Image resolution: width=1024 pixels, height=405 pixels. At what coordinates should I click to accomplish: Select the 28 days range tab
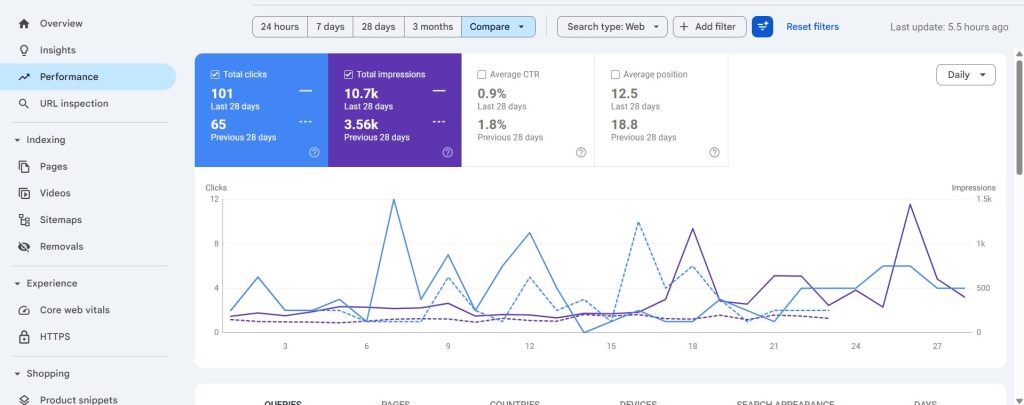tap(378, 27)
